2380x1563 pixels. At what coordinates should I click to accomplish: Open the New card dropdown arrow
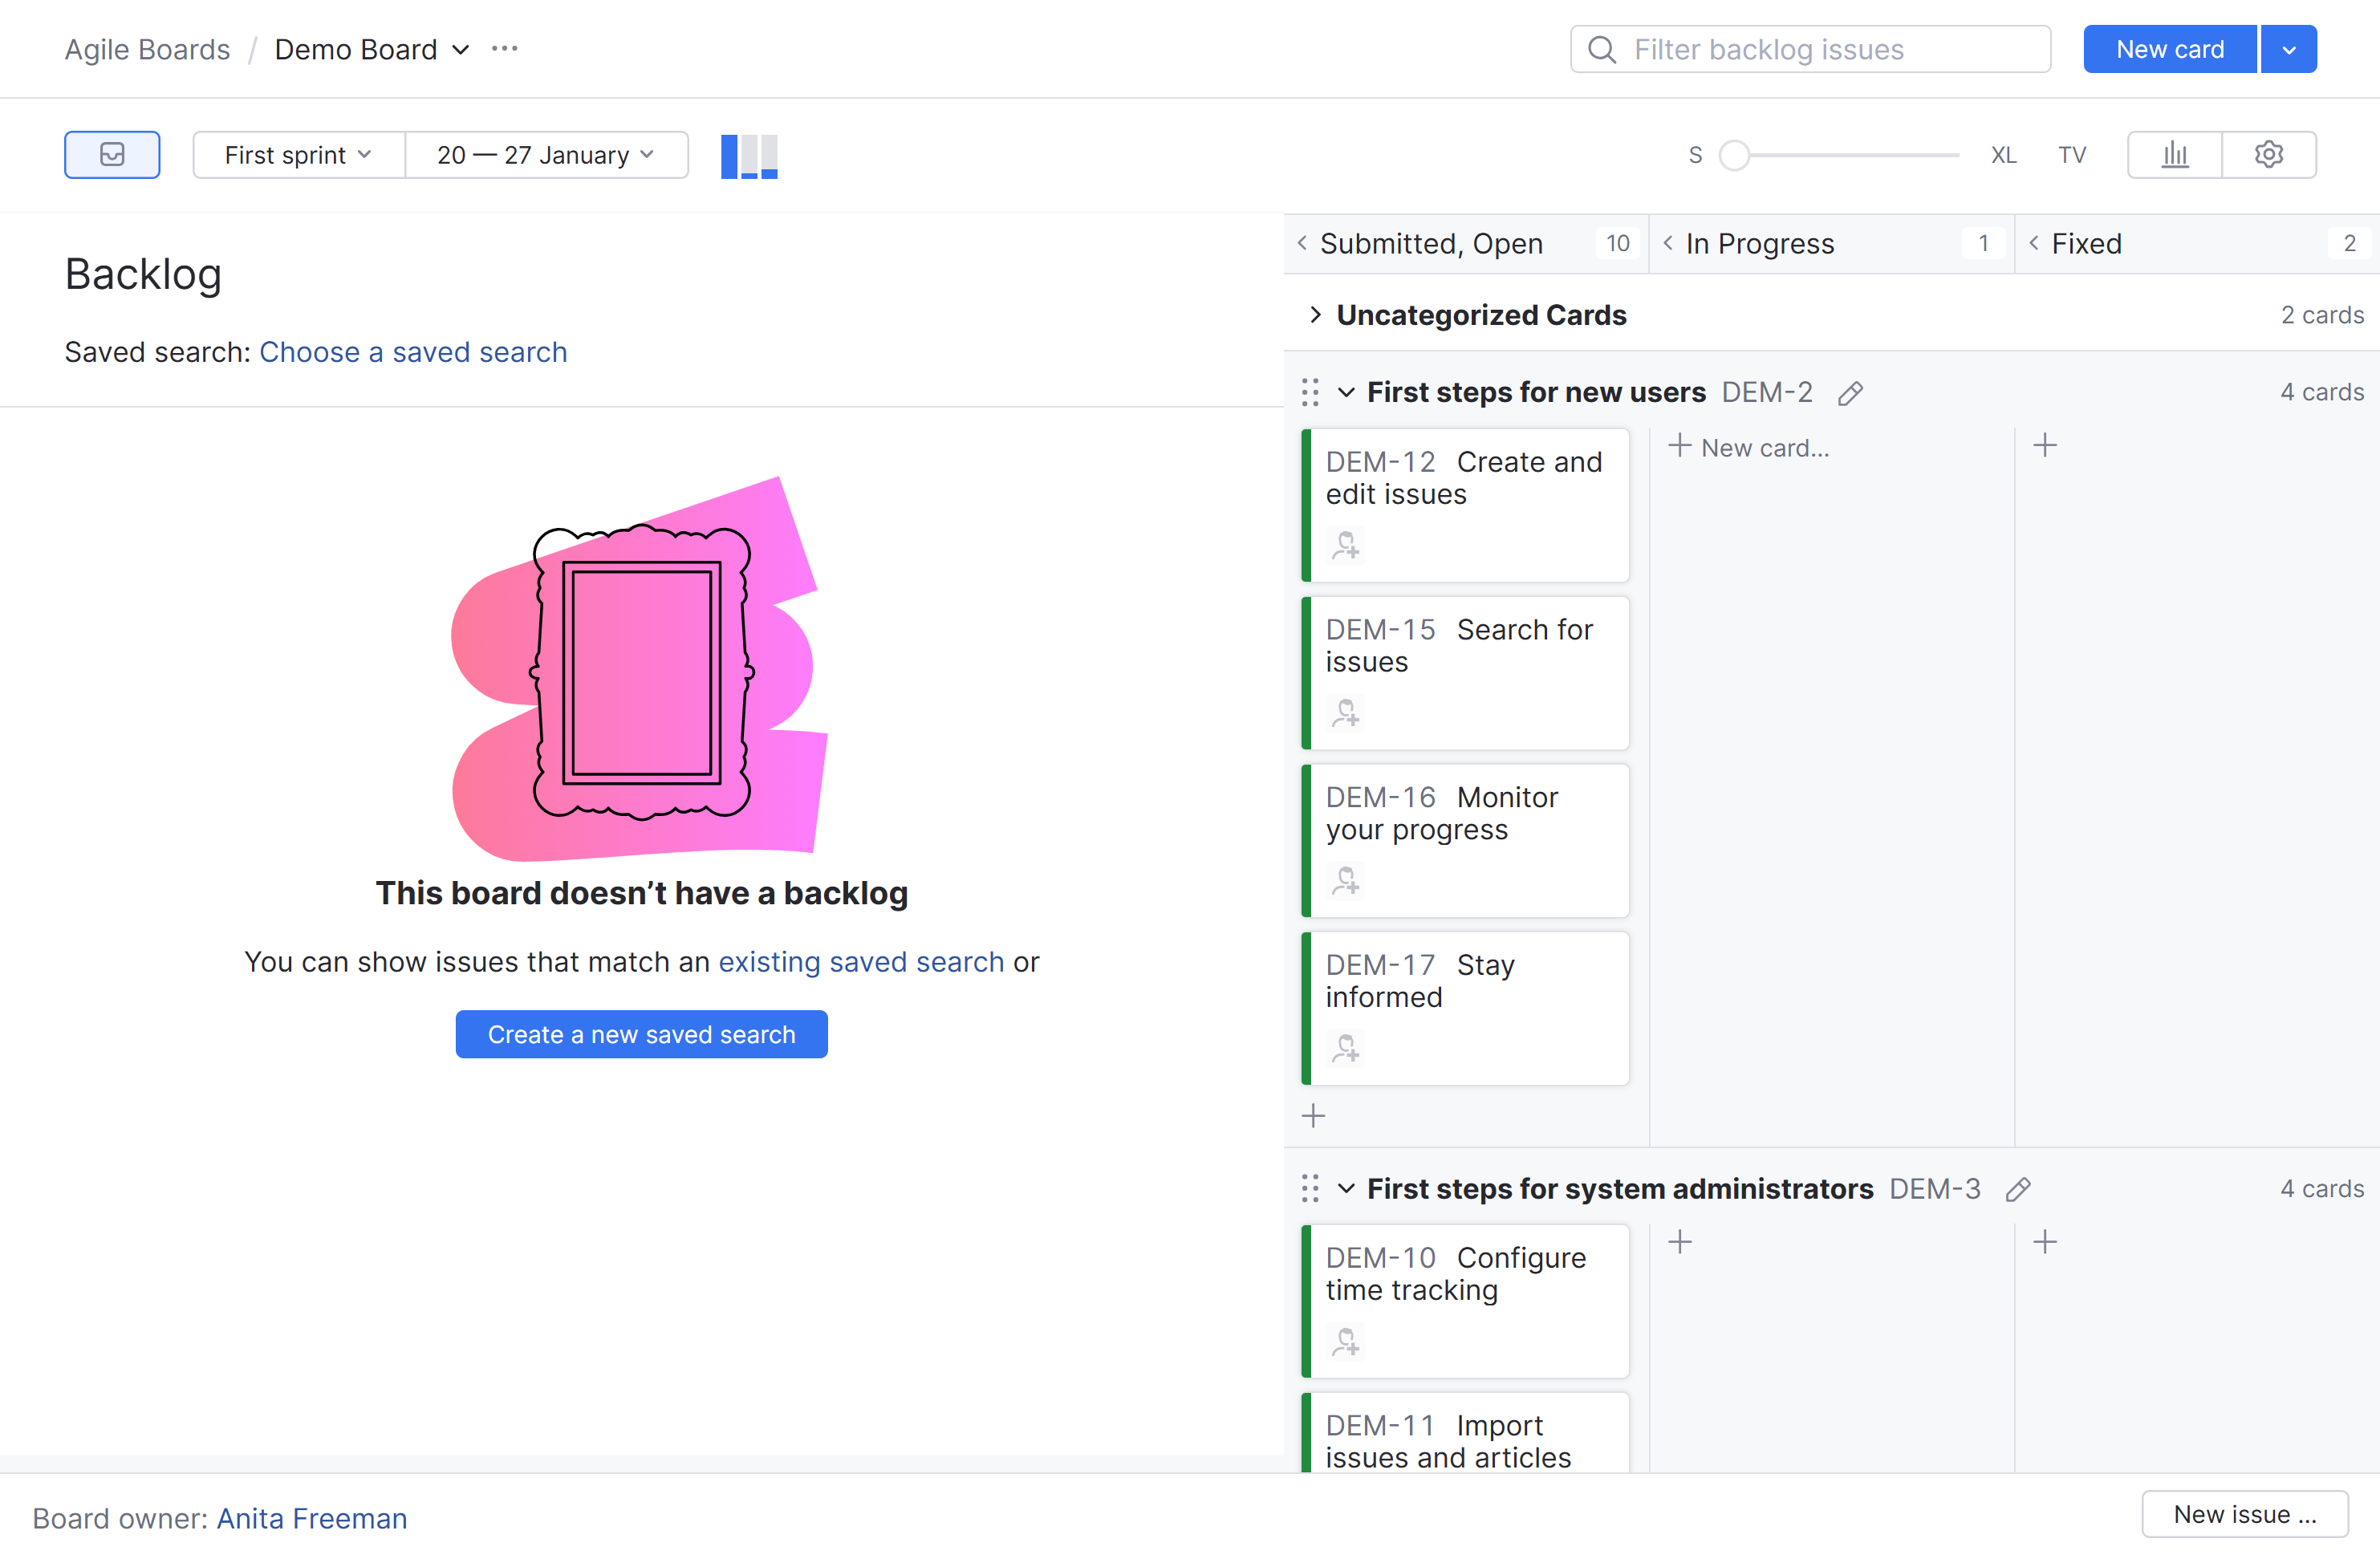(2288, 49)
